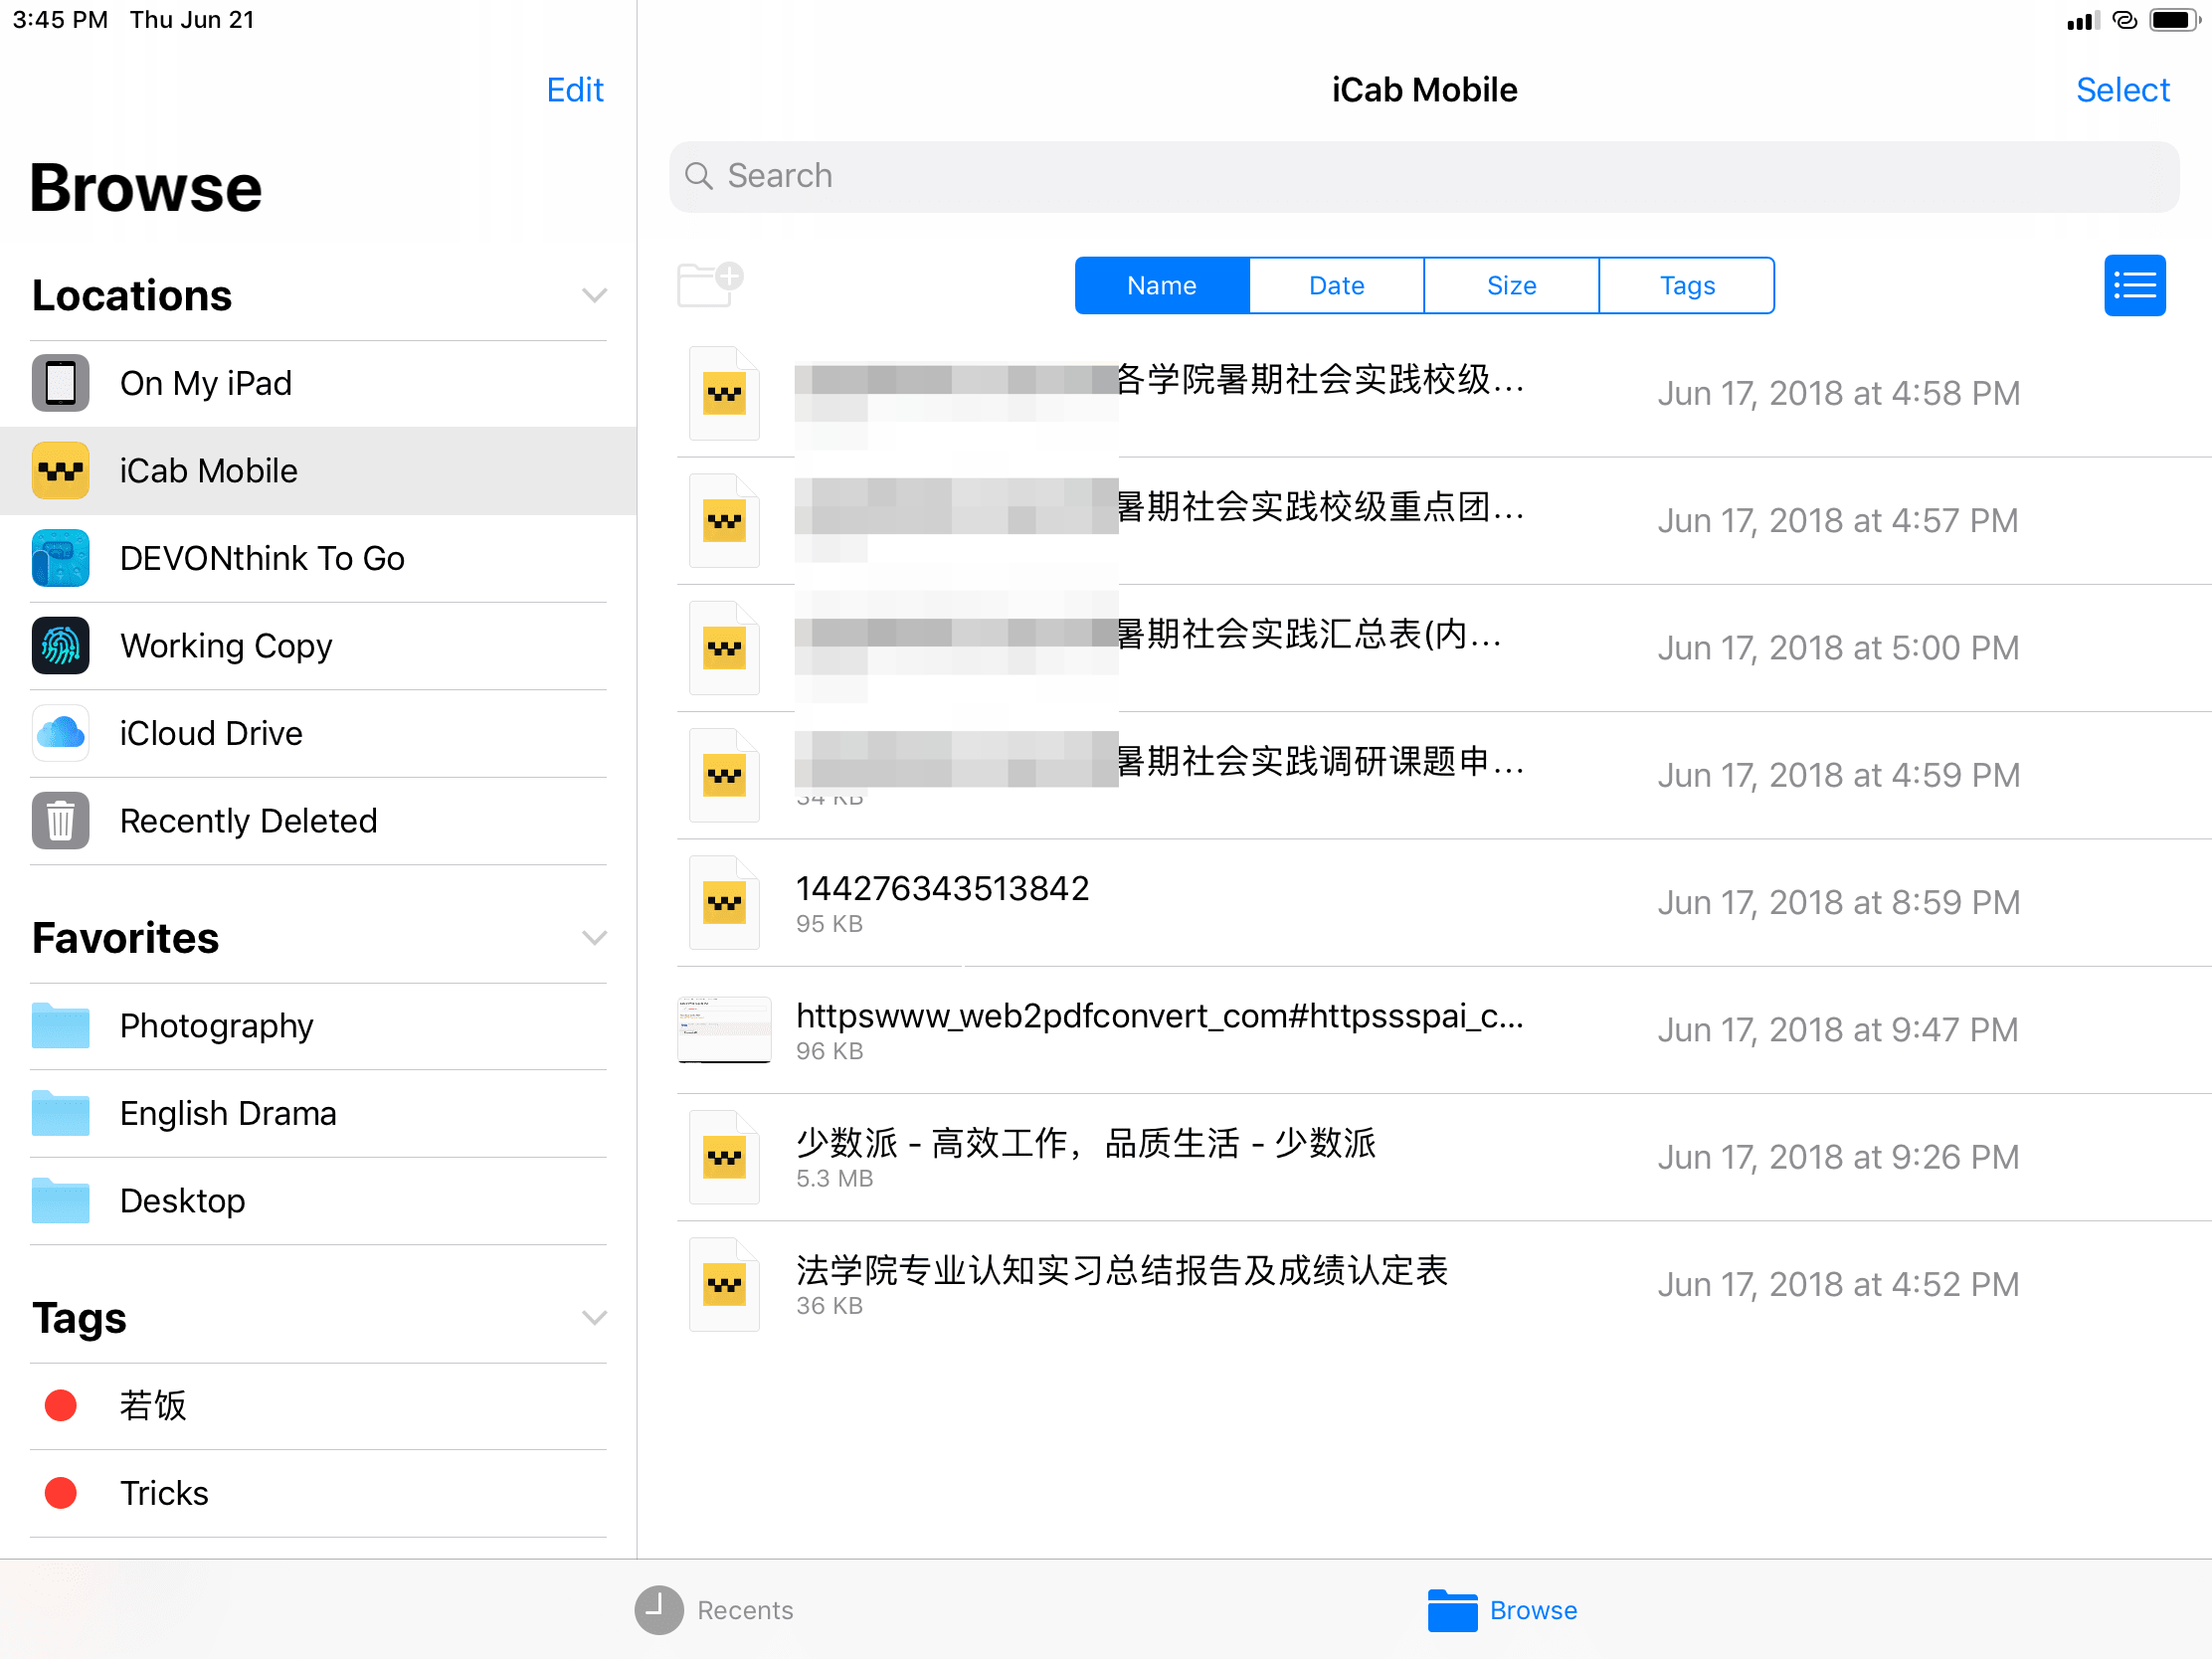This screenshot has height=1659, width=2212.
Task: Switch to the Browse tab
Action: (x=1502, y=1609)
